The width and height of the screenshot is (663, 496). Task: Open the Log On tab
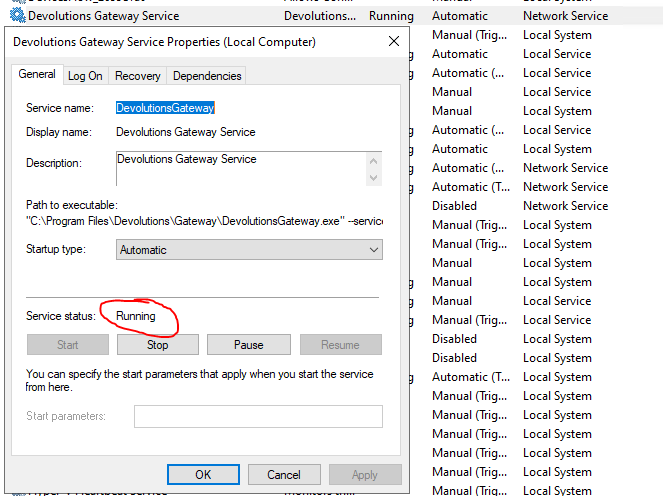point(85,76)
